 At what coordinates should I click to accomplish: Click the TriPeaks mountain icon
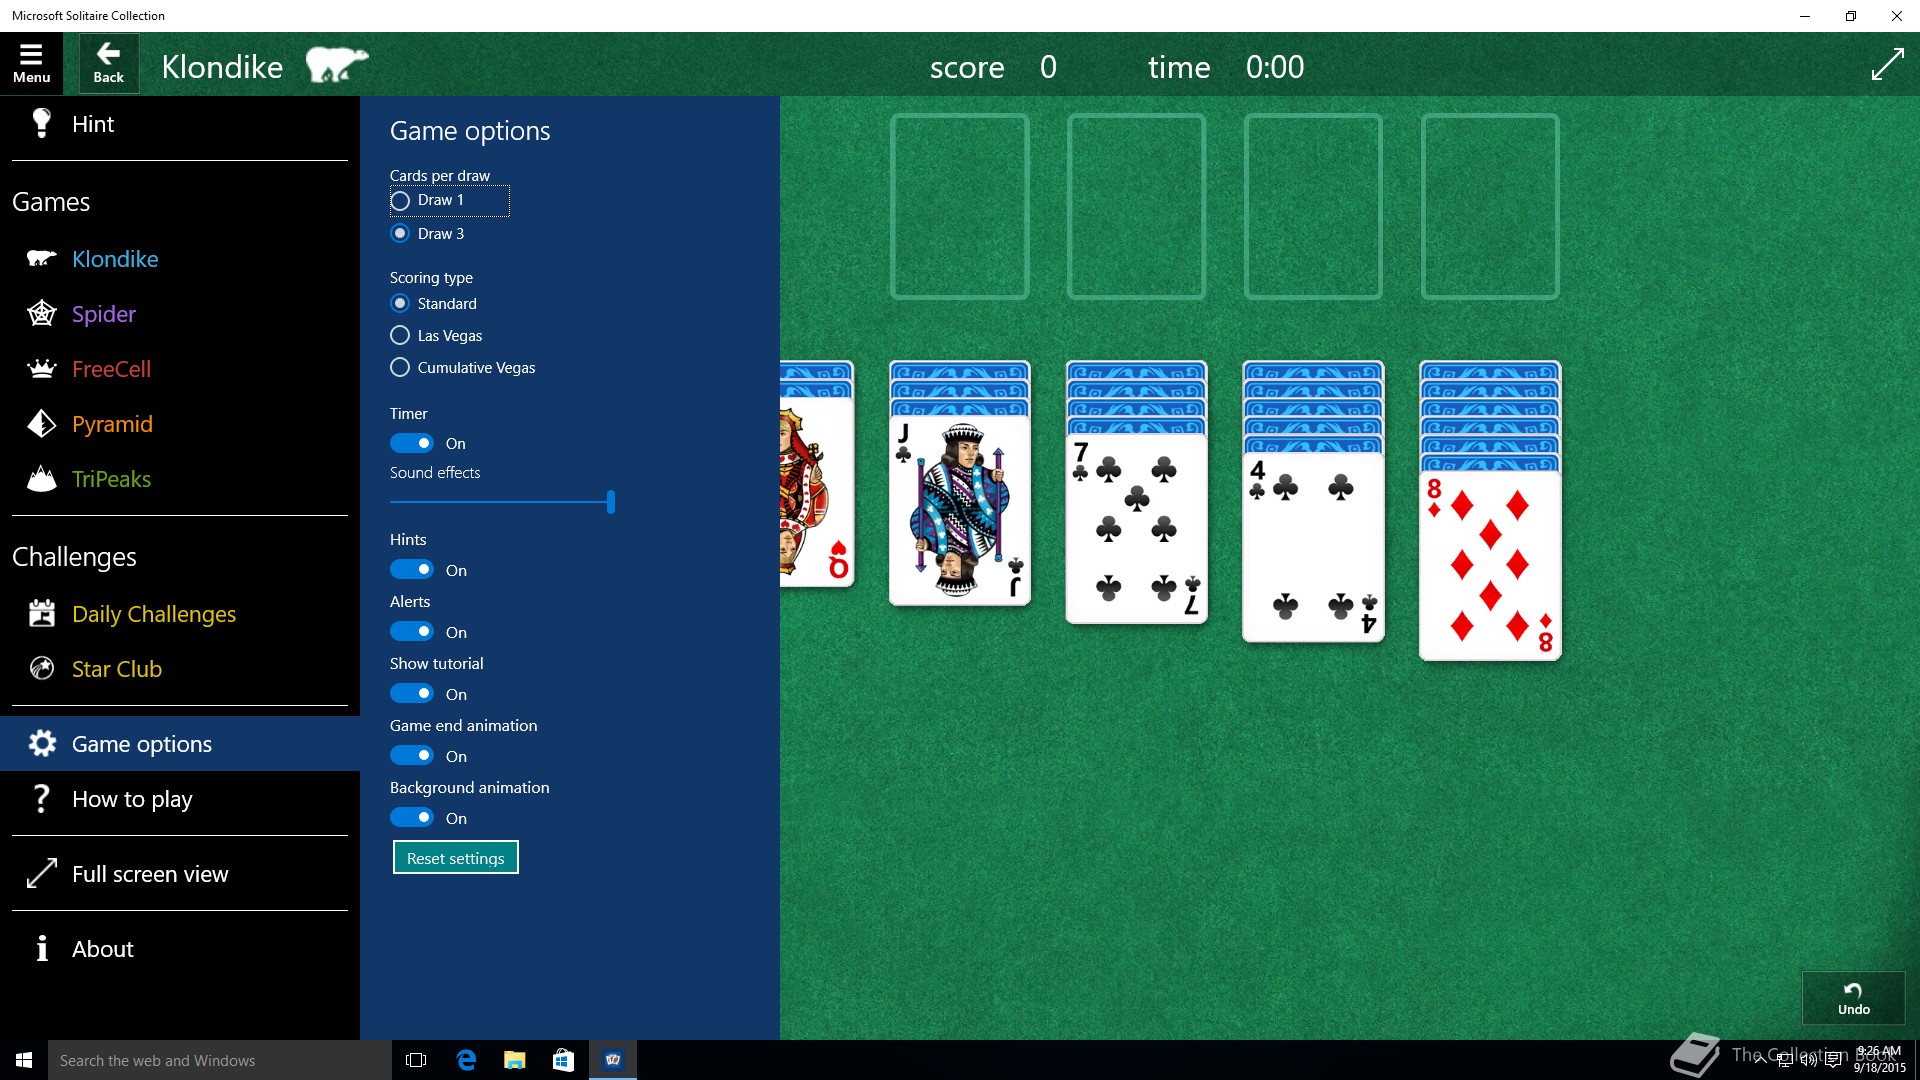(41, 479)
